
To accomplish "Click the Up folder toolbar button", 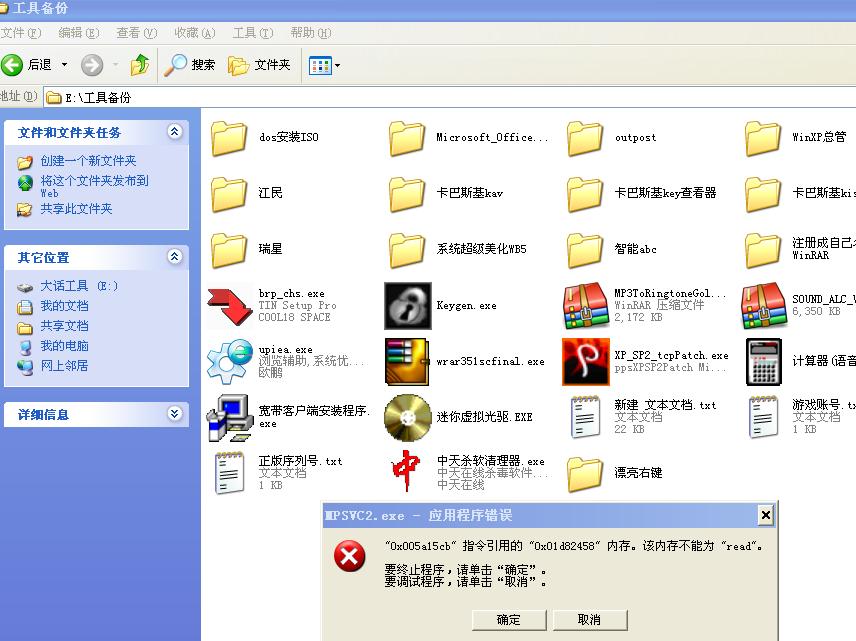I will [140, 65].
